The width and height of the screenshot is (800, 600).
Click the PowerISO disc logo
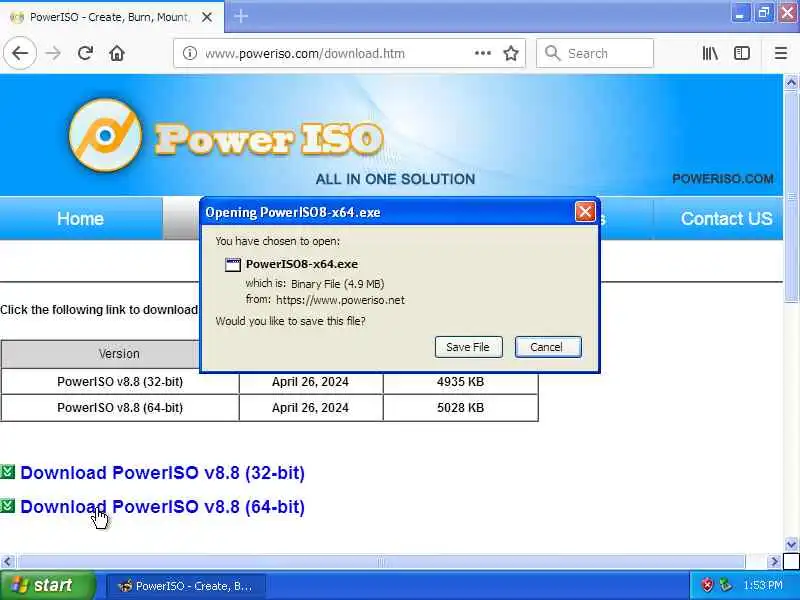106,135
